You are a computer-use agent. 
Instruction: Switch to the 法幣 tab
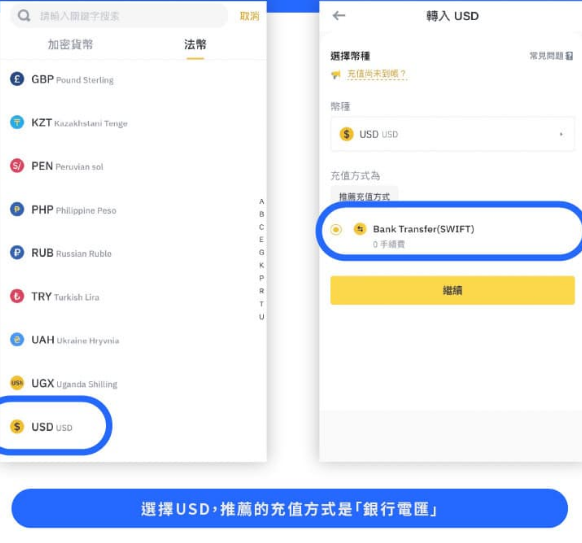click(x=195, y=45)
